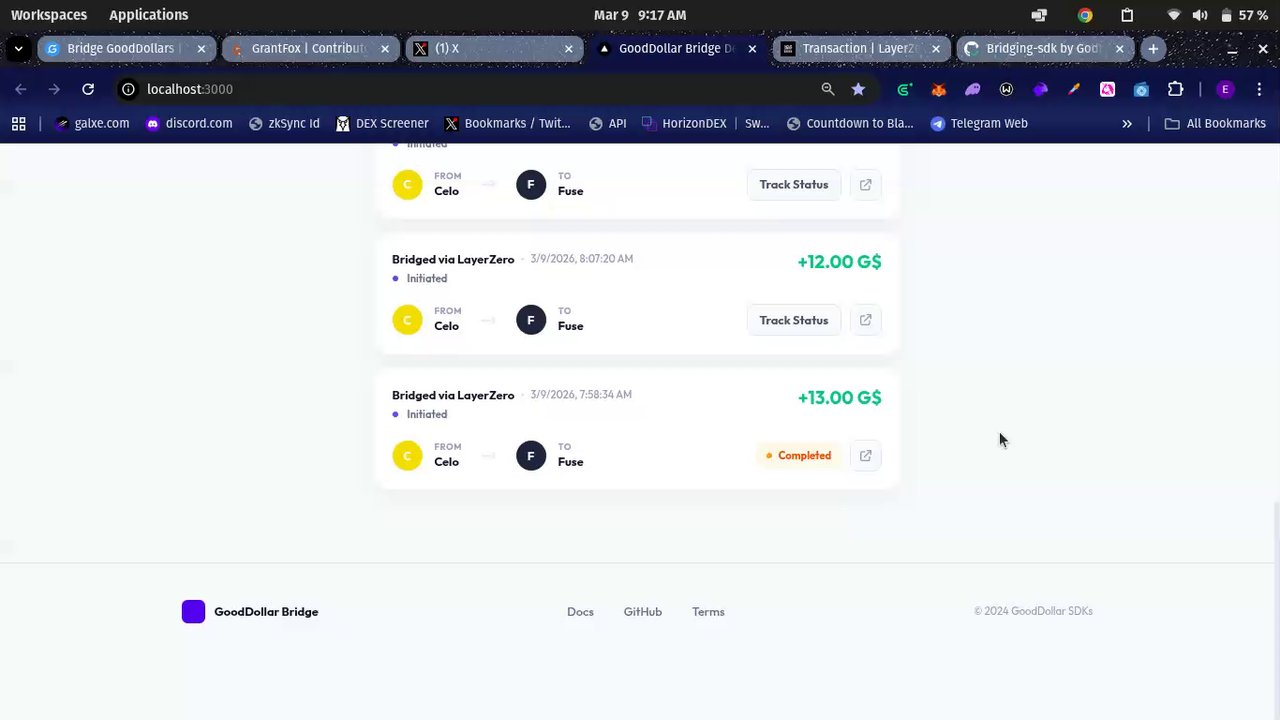Screen dimensions: 1280x720
Task: View site information for localhost
Action: (128, 89)
